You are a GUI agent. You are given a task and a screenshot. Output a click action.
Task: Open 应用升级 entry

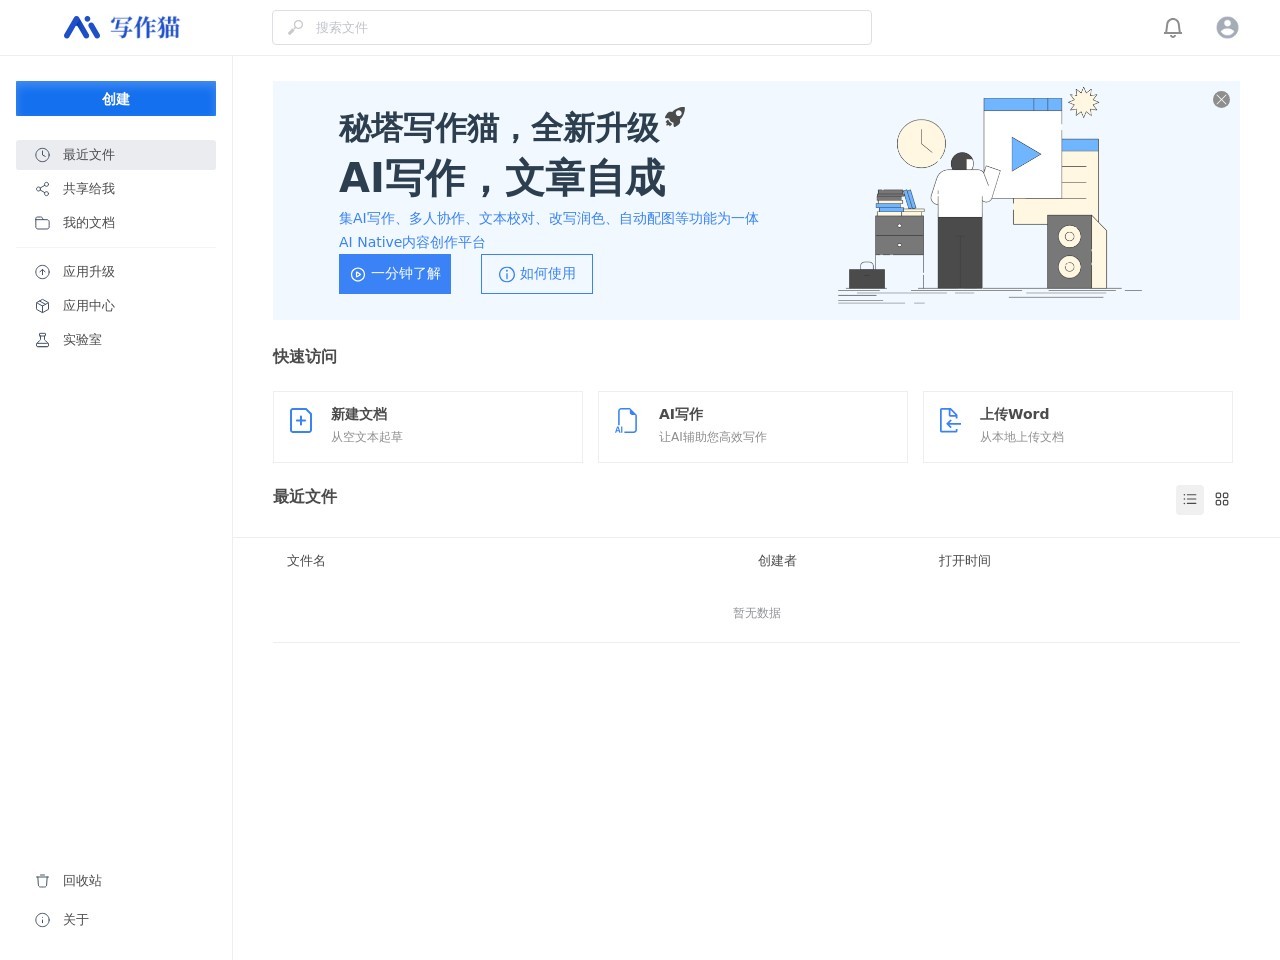[116, 272]
